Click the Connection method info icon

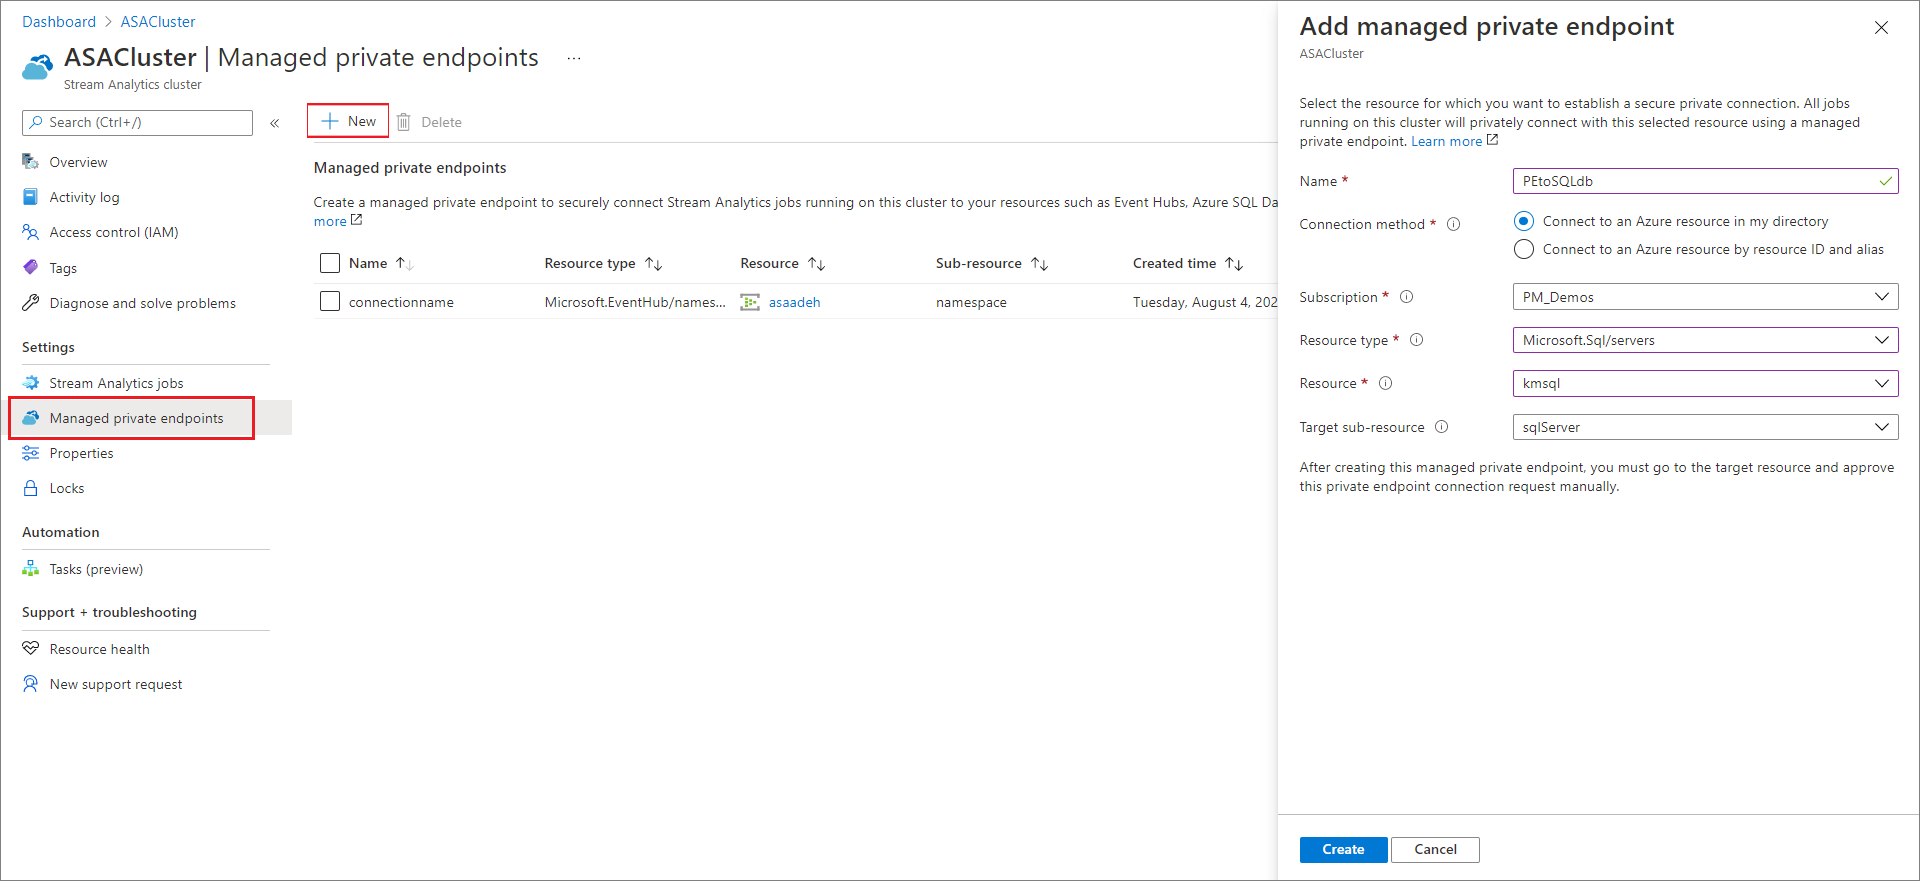(x=1453, y=224)
